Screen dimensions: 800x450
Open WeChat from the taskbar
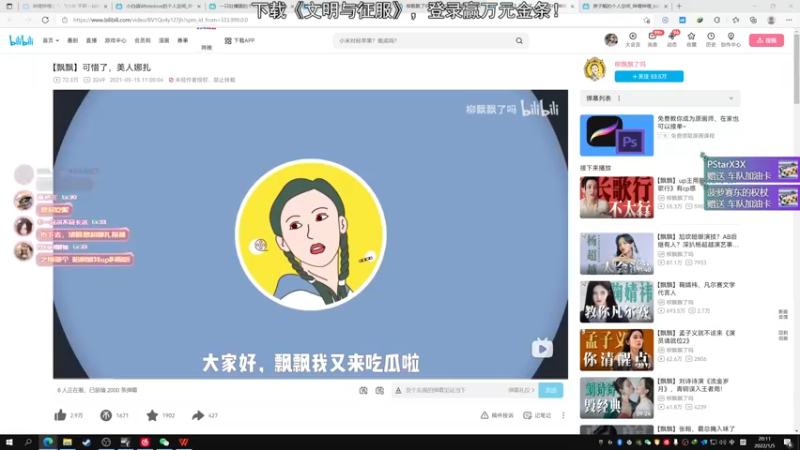pos(164,442)
